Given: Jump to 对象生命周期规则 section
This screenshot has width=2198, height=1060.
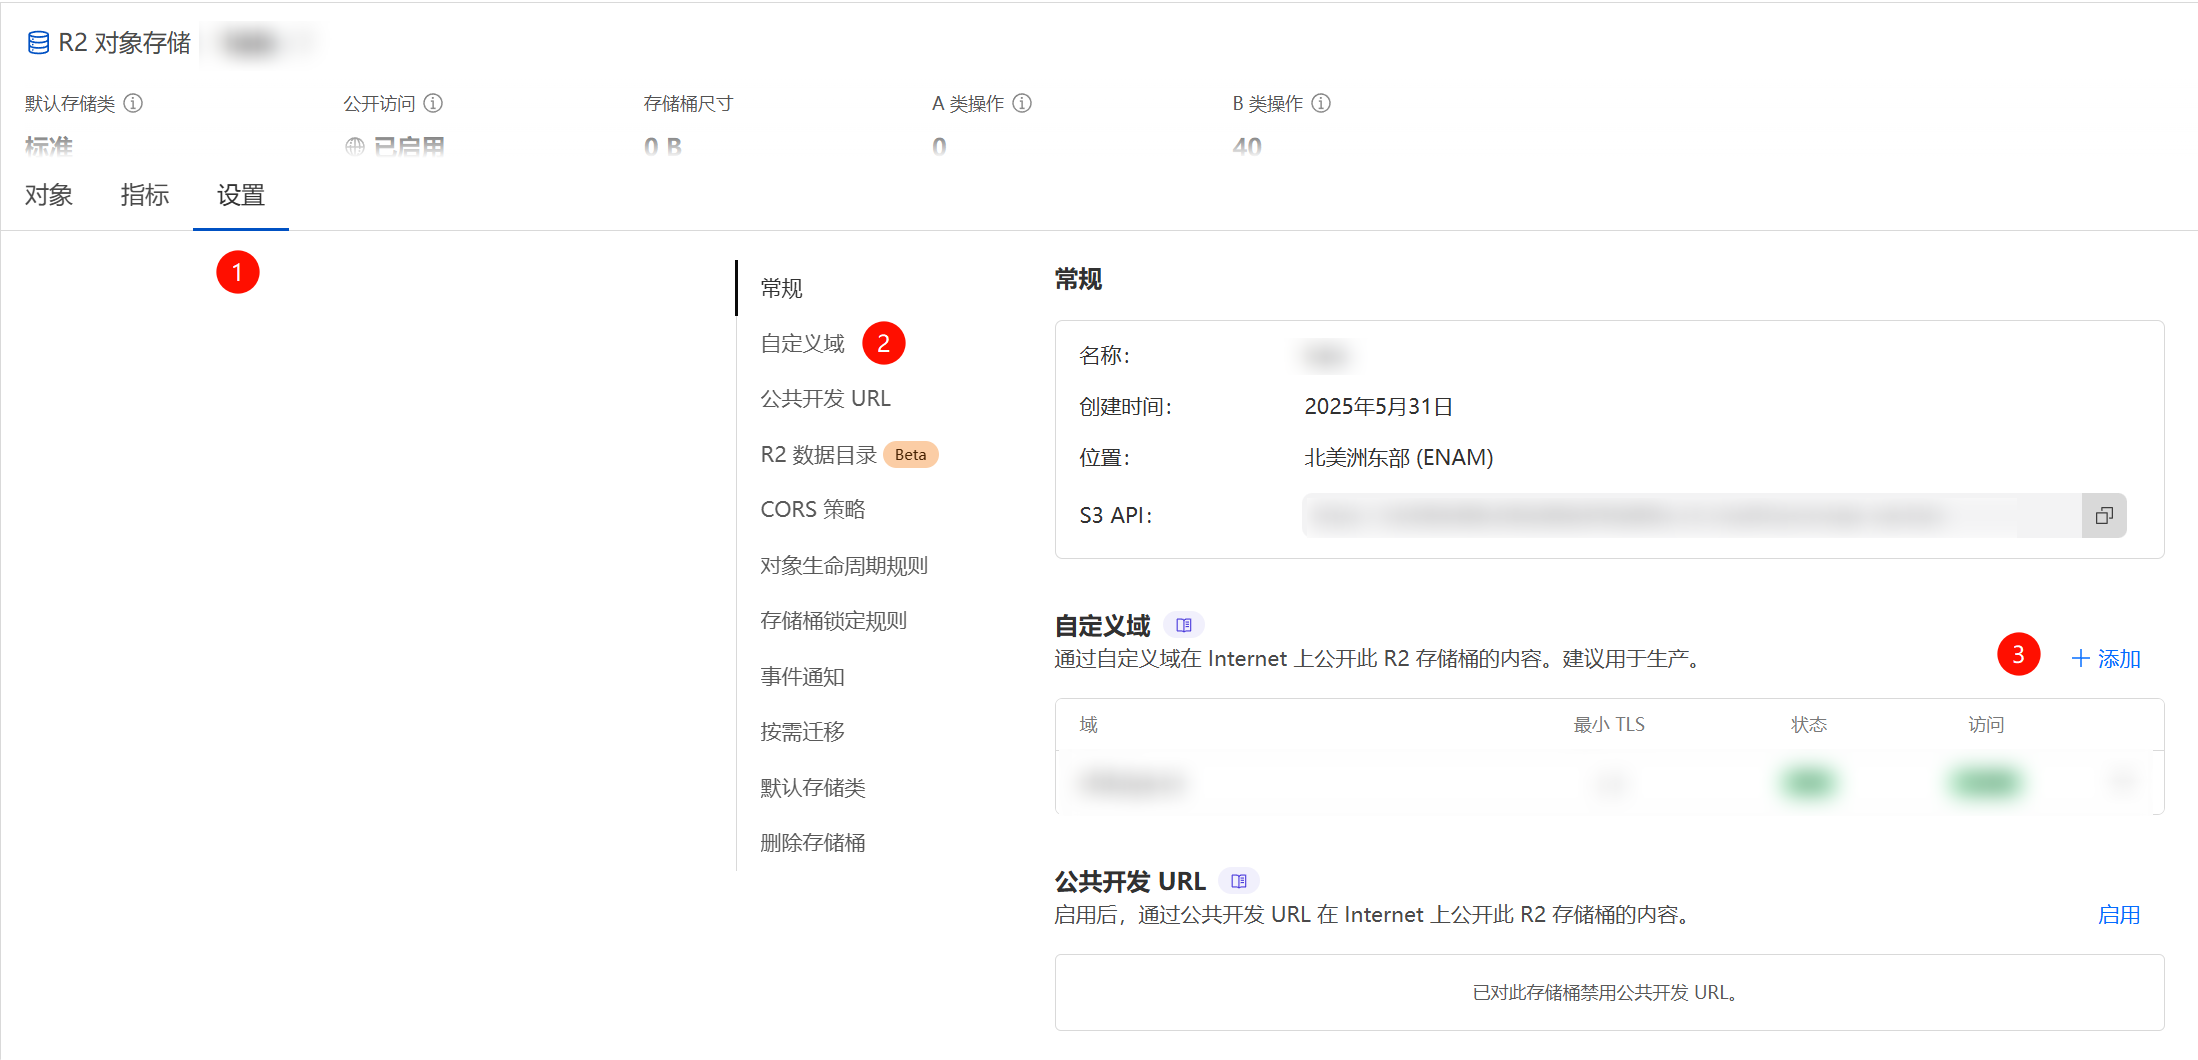Looking at the screenshot, I should coord(843,566).
